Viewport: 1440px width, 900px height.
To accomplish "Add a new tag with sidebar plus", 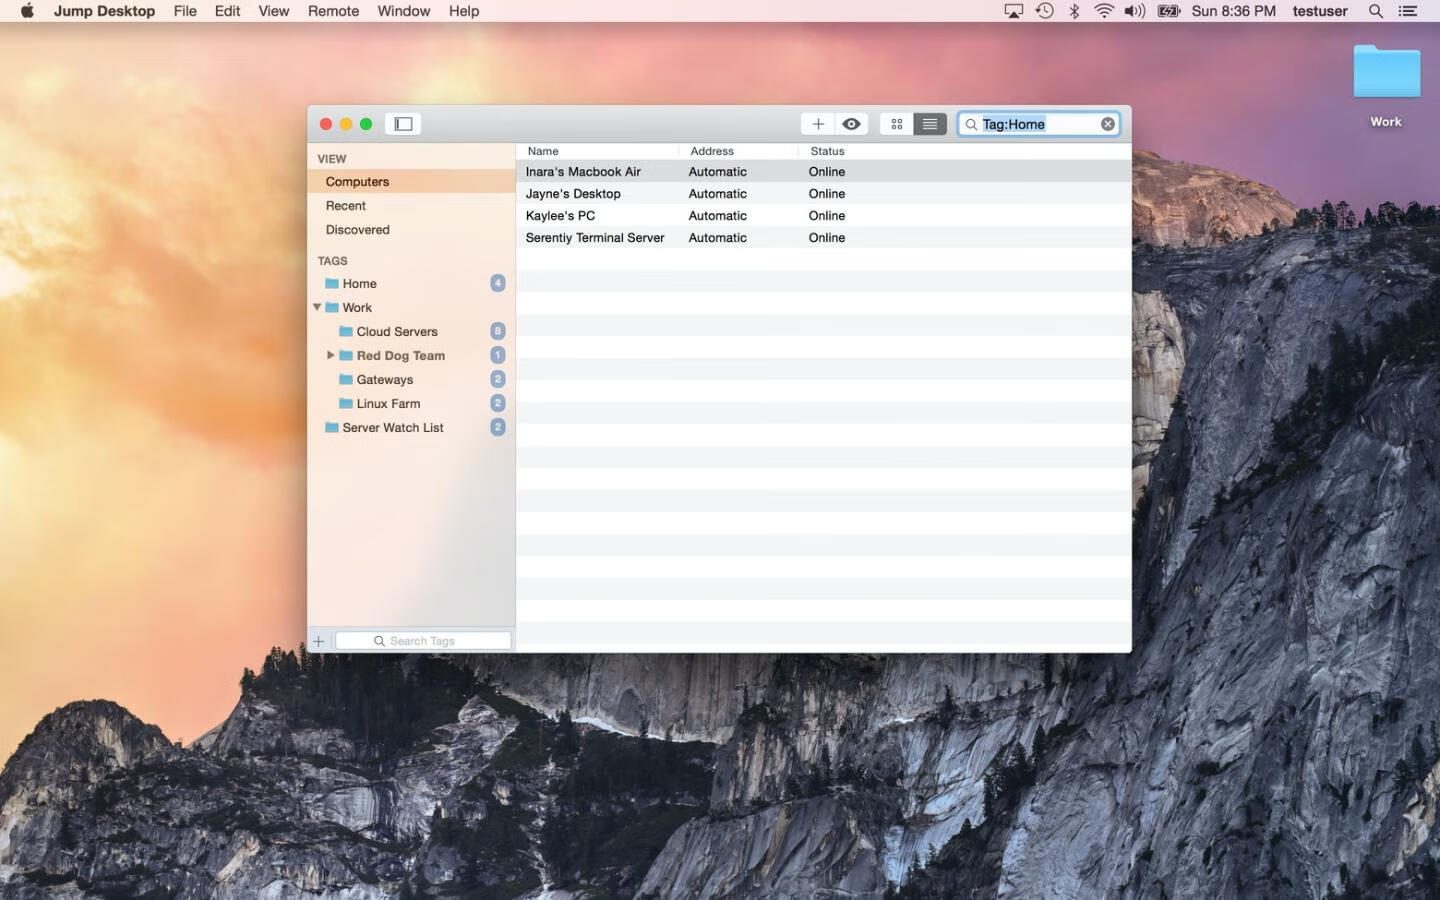I will [x=319, y=641].
